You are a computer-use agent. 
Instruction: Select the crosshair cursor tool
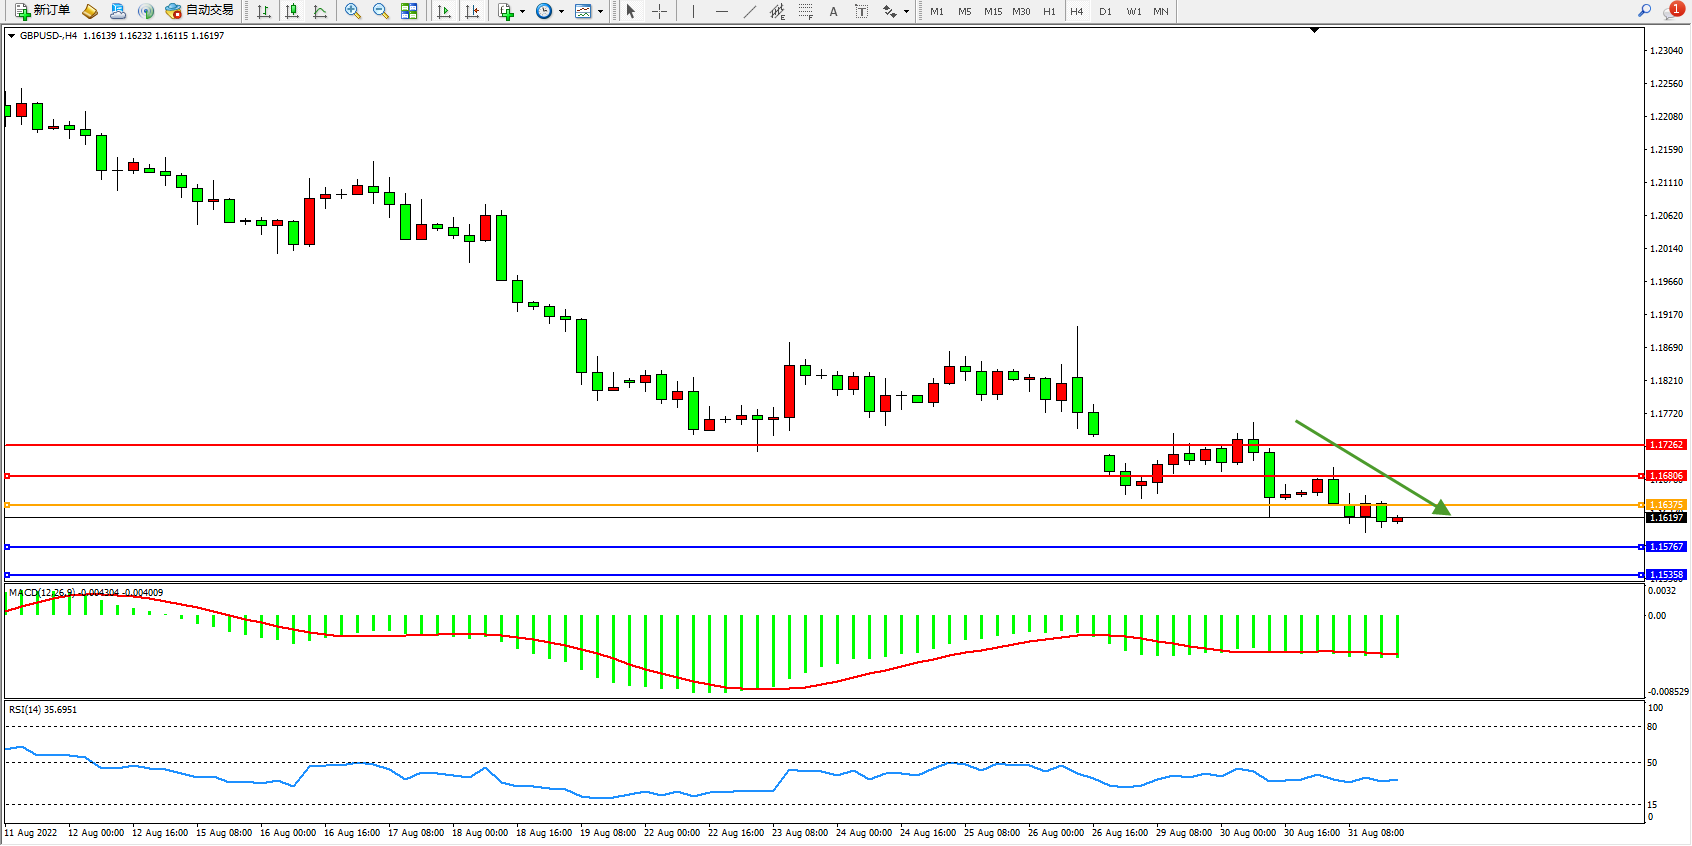coord(660,11)
